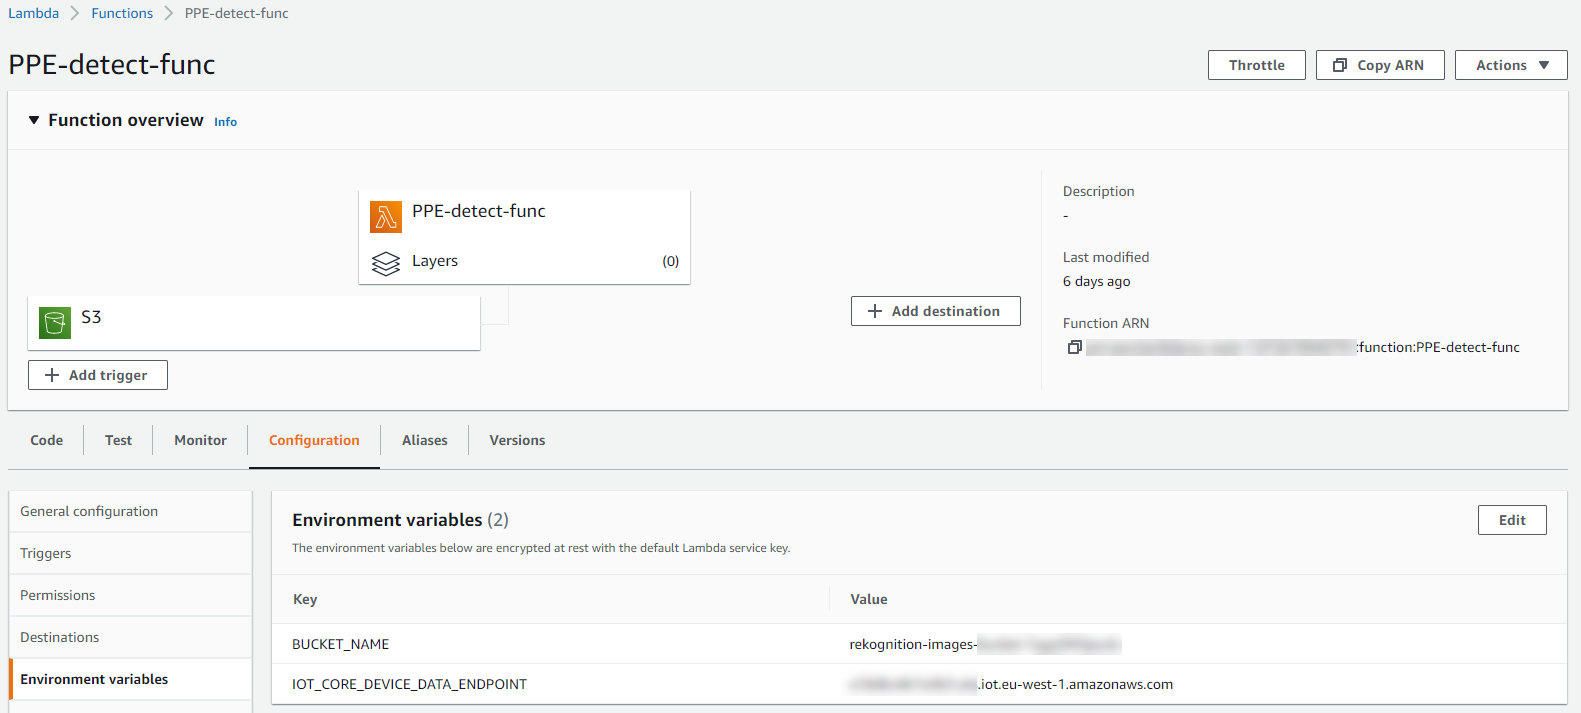
Task: Click the Copy ARN button
Action: coord(1380,65)
